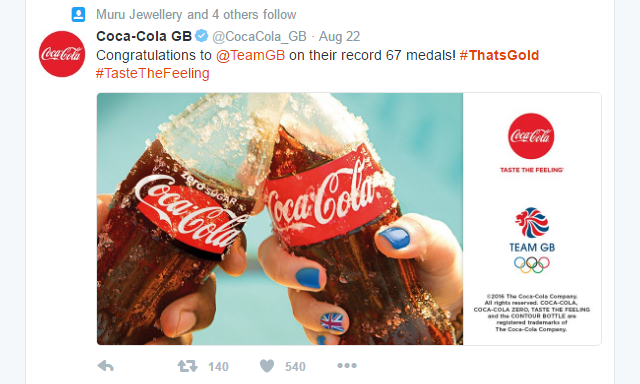Viewport: 640px width, 384px height.
Task: Open the #TasteTheFeeling hashtag
Action: click(x=153, y=73)
